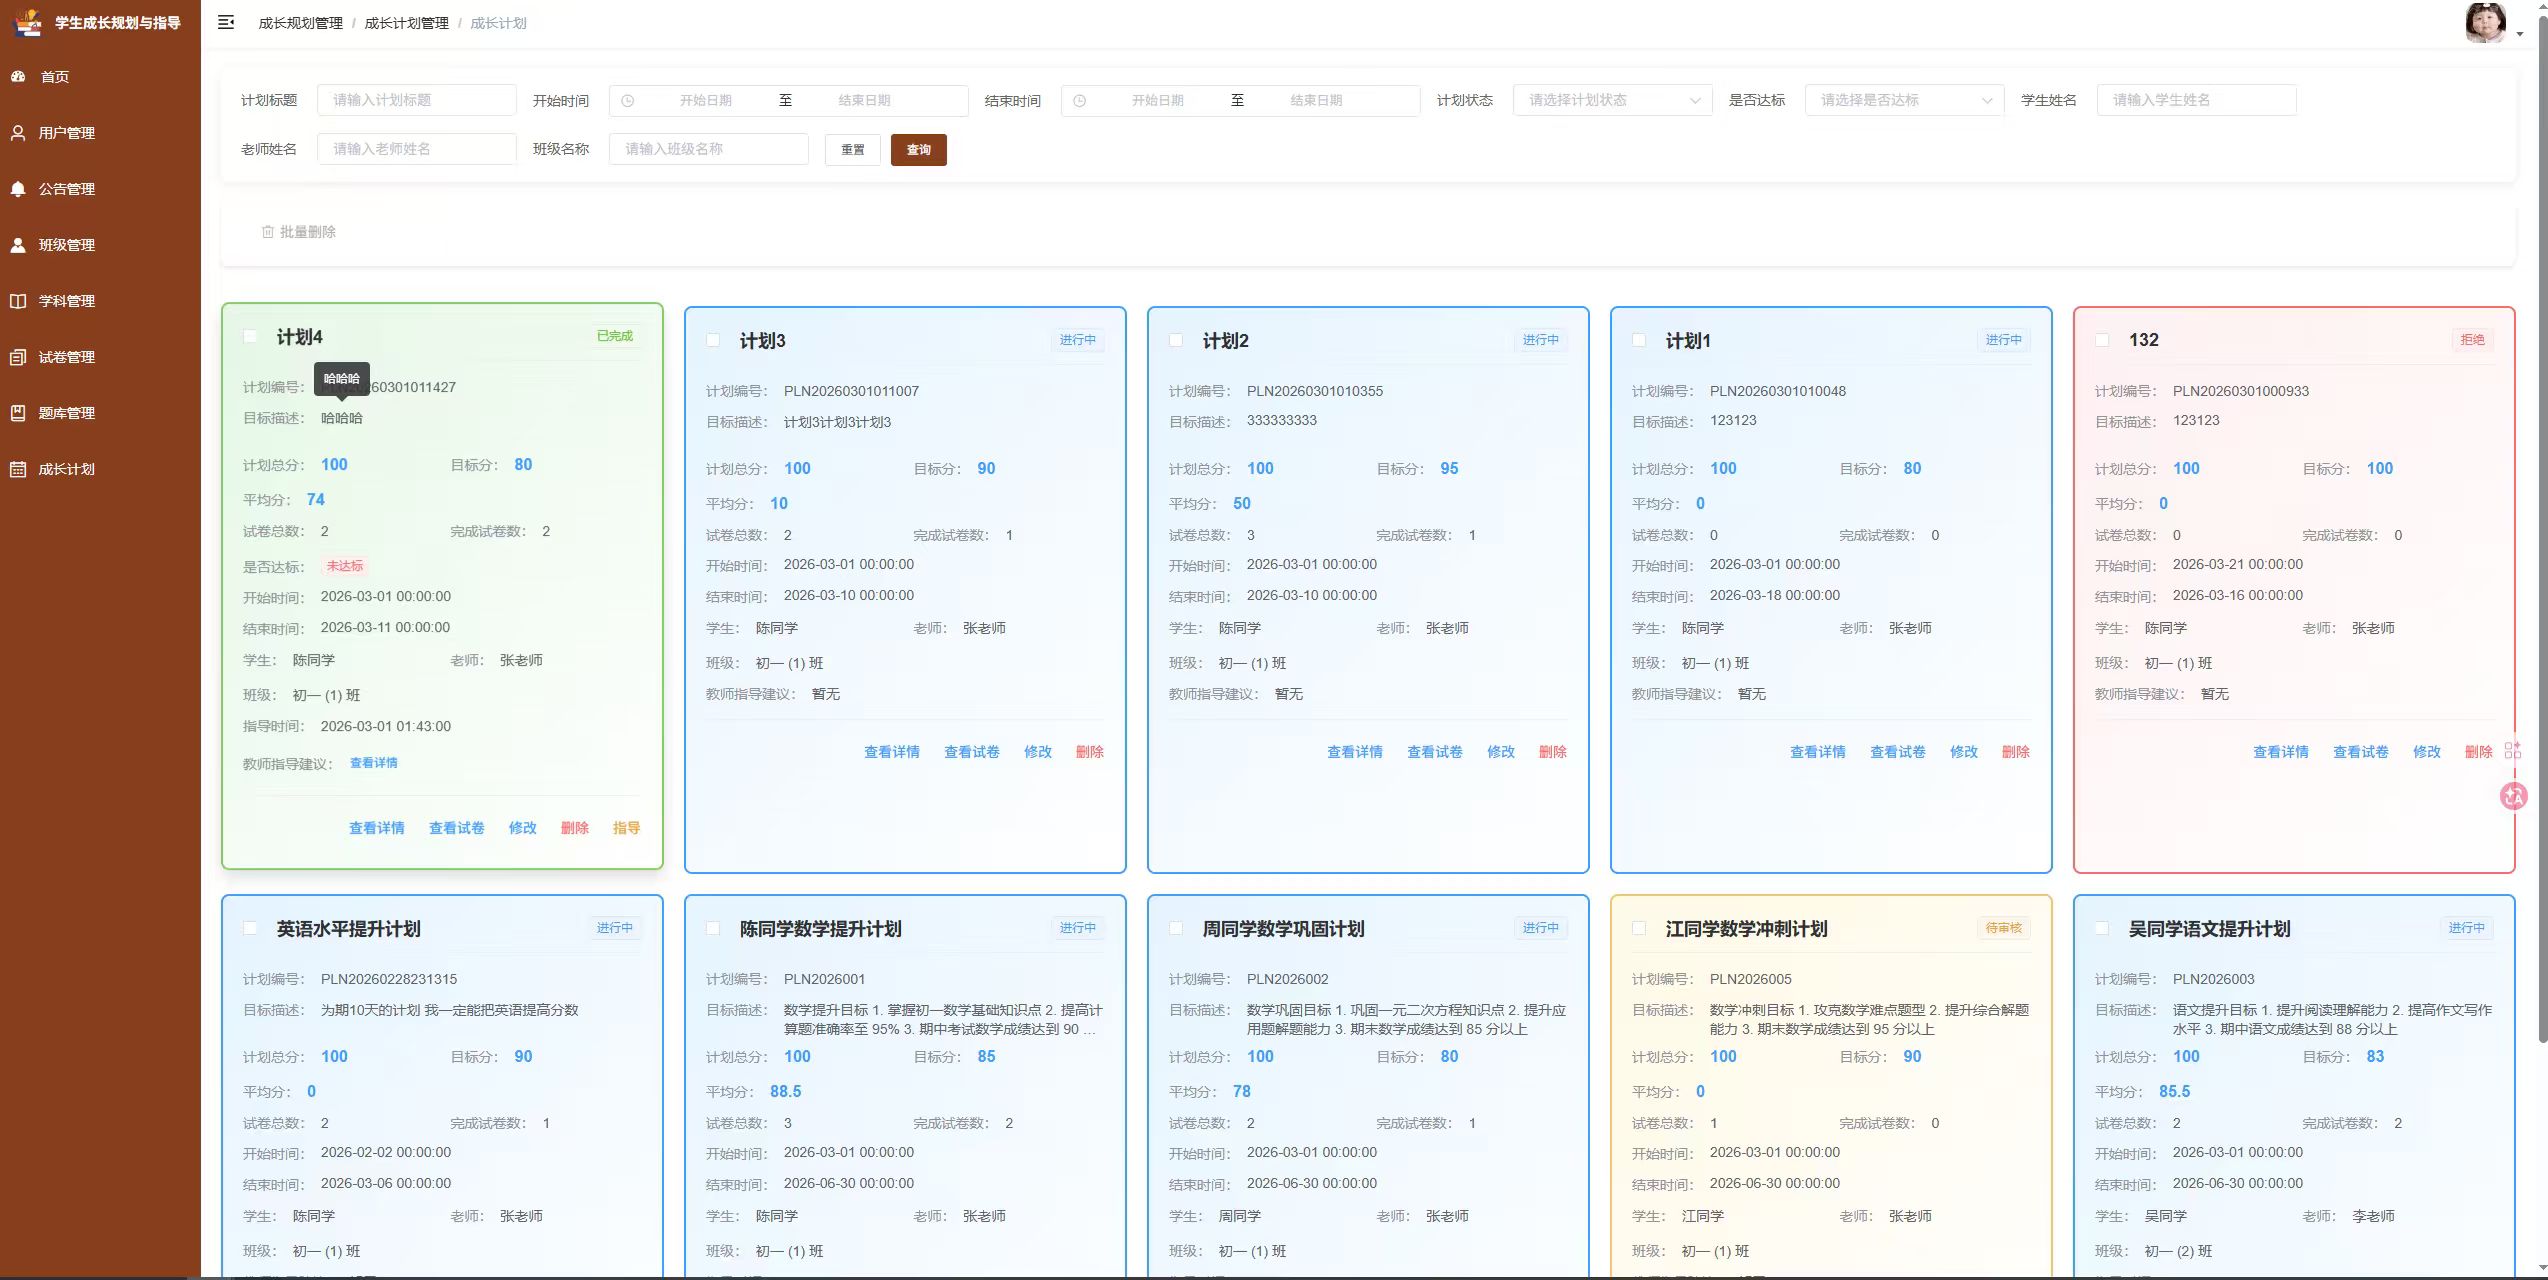This screenshot has width=2548, height=1280.
Task: Click the 用户管理 person icon
Action: click(x=18, y=133)
